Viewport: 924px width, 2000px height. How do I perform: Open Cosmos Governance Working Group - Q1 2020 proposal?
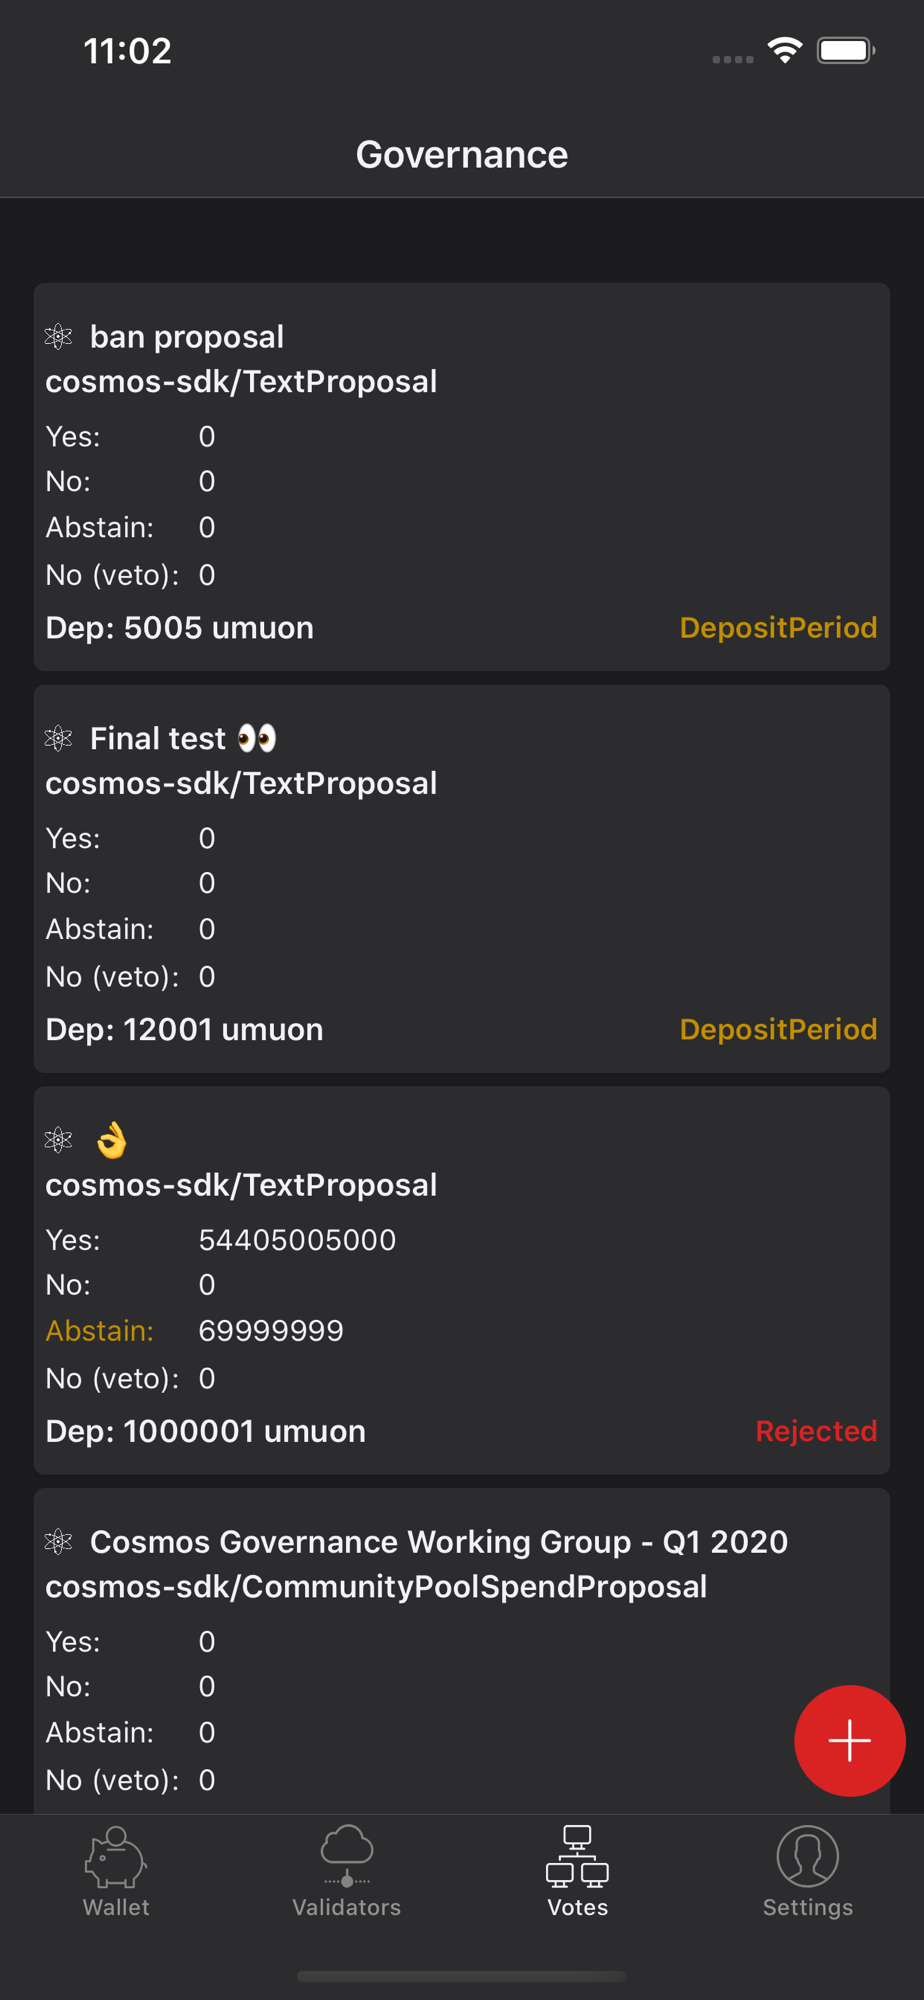tap(439, 1542)
